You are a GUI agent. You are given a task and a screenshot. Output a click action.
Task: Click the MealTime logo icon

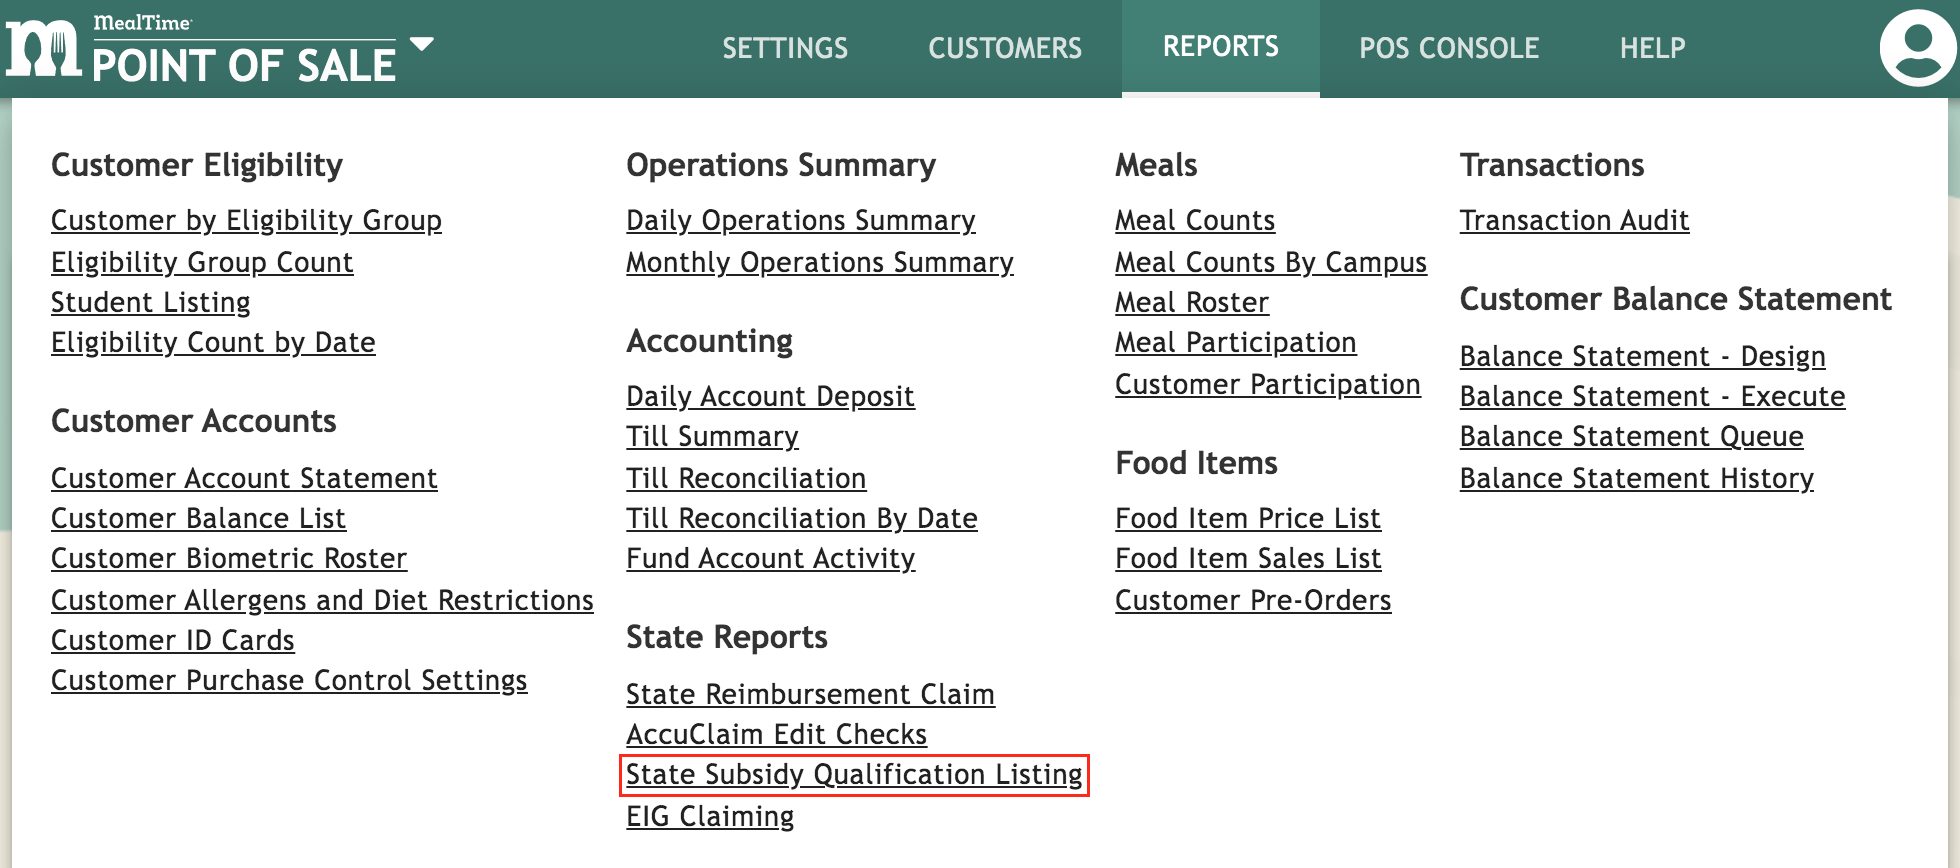pyautogui.click(x=43, y=48)
